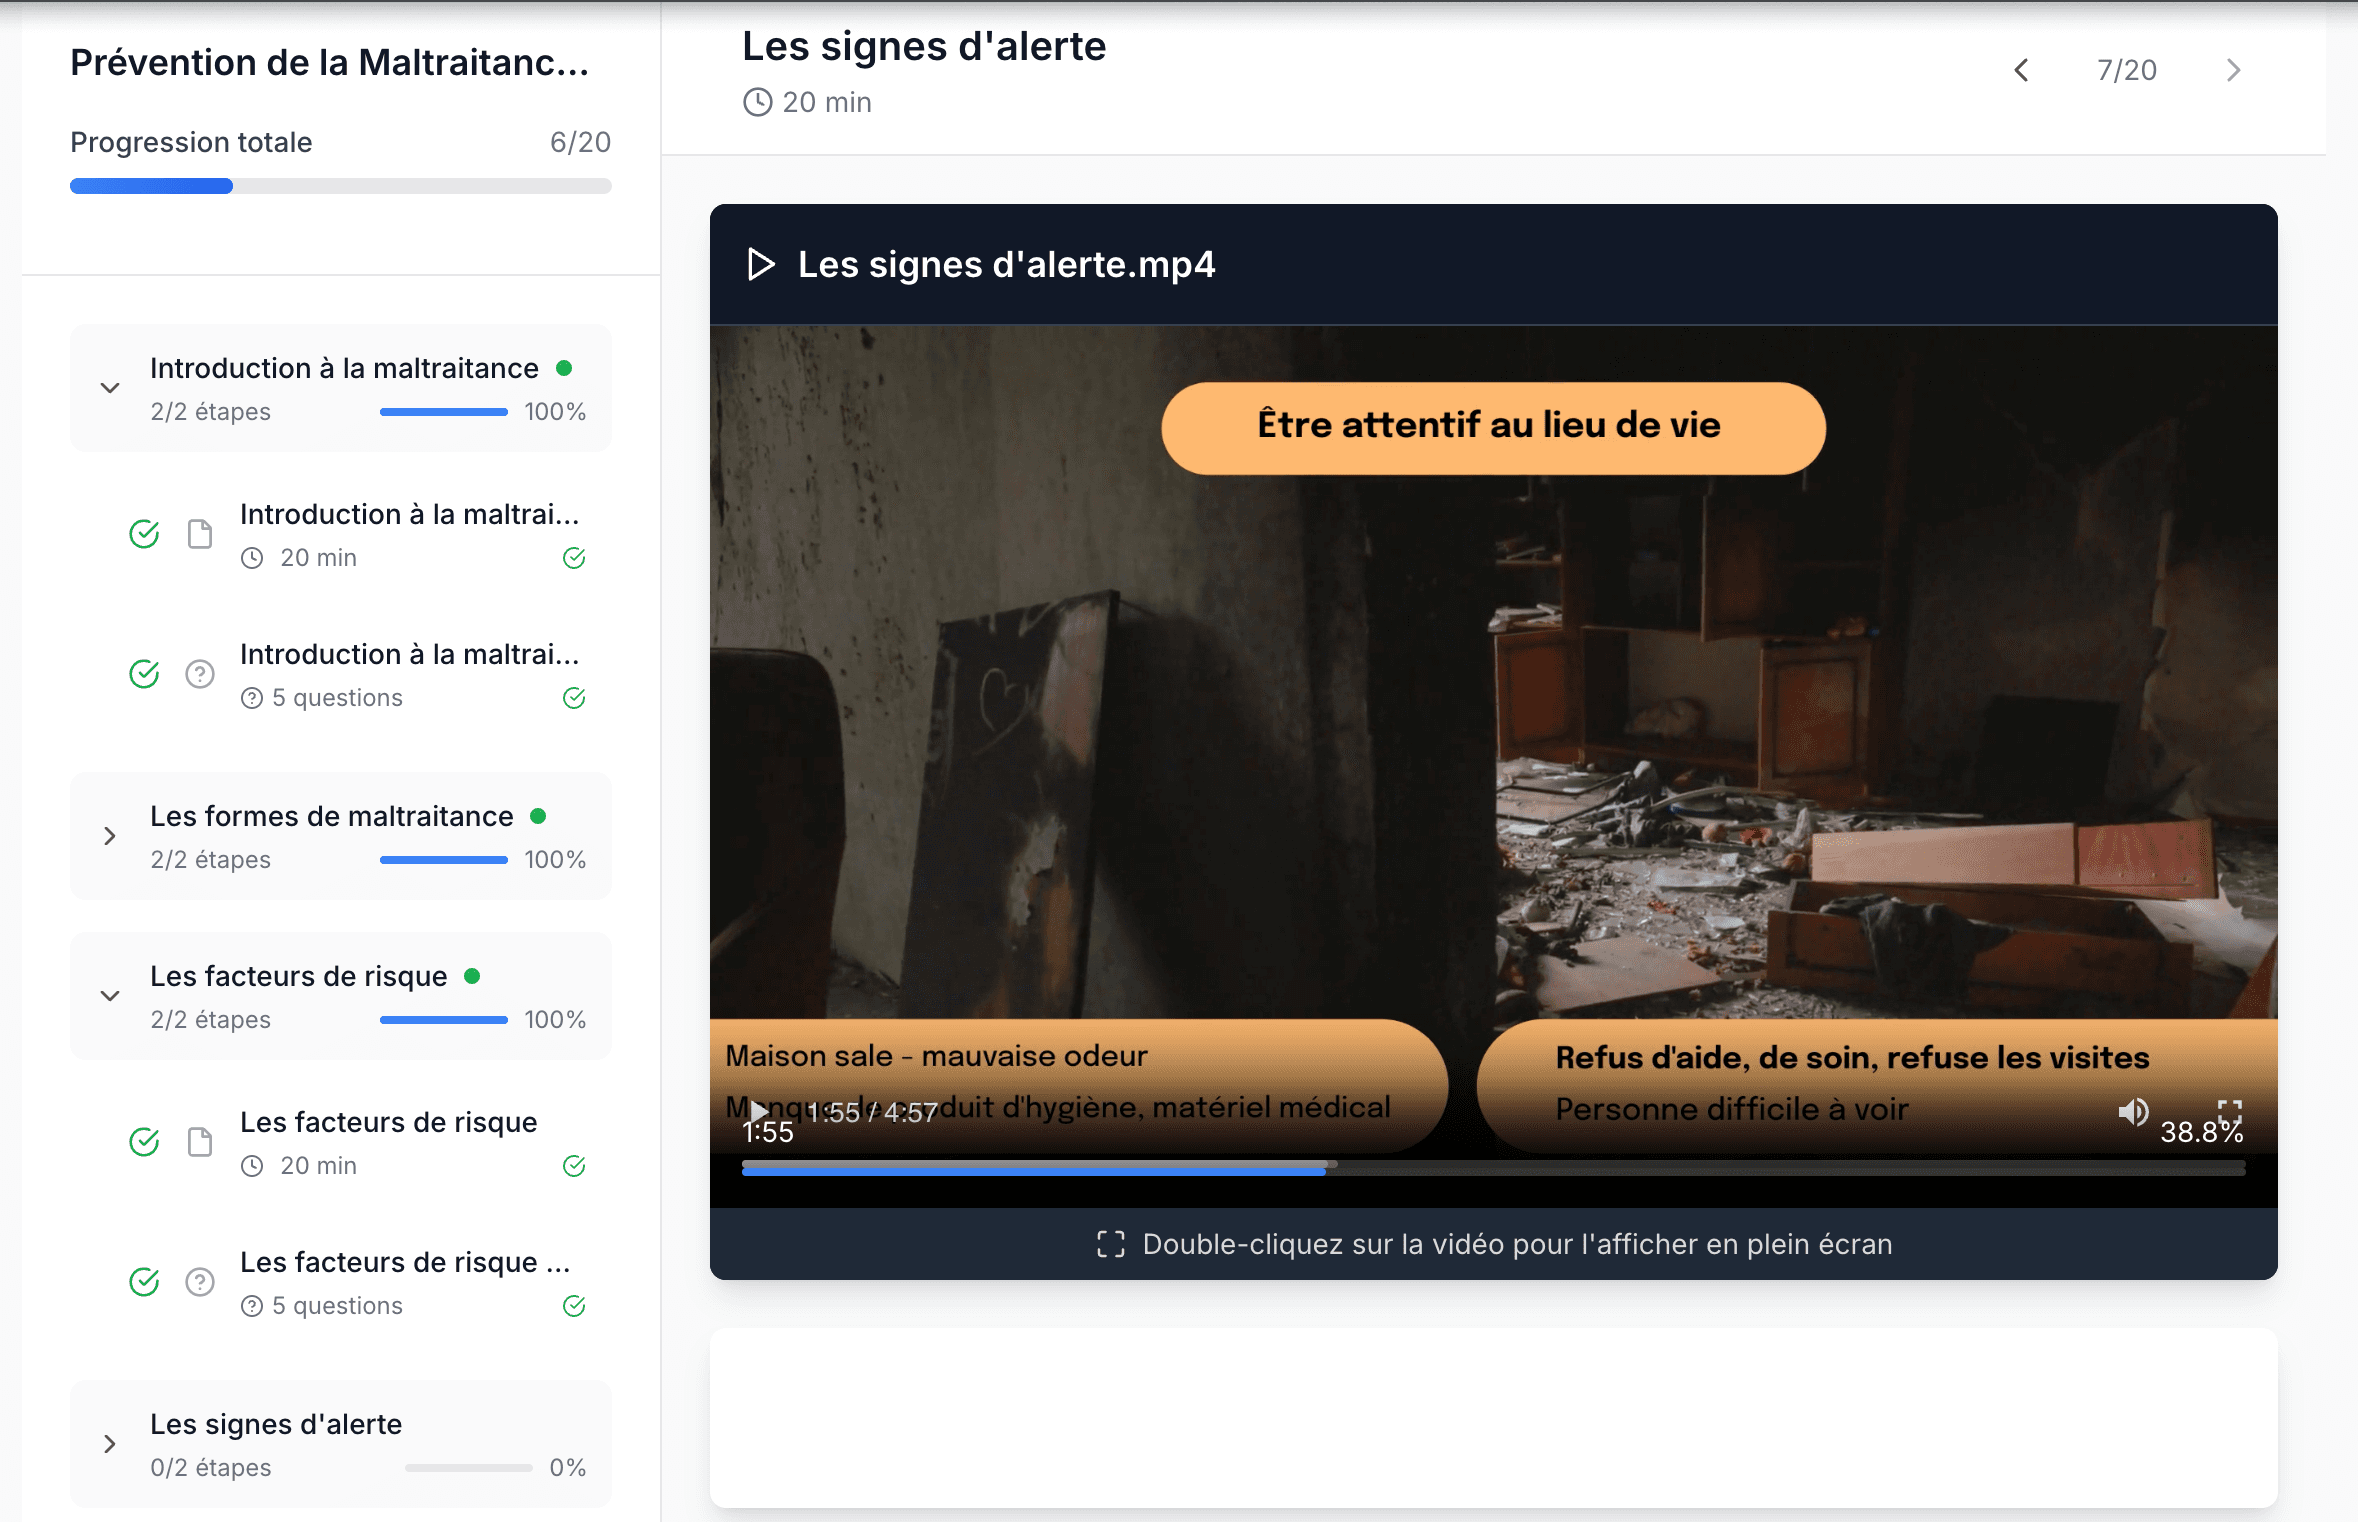Click document icon of Introduction 20 min lesson
The width and height of the screenshot is (2358, 1522).
[x=200, y=534]
